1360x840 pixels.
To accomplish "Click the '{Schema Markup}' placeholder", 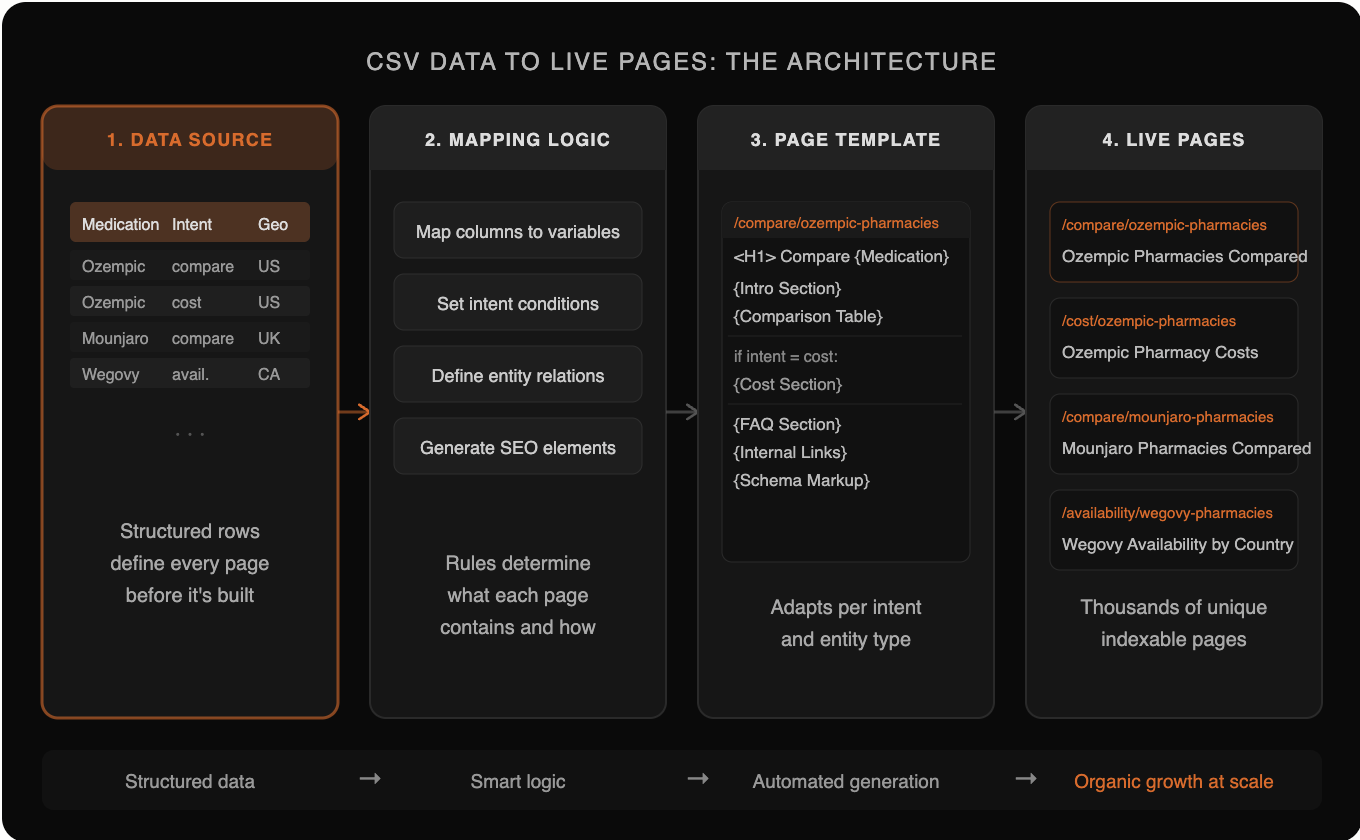I will tap(801, 480).
